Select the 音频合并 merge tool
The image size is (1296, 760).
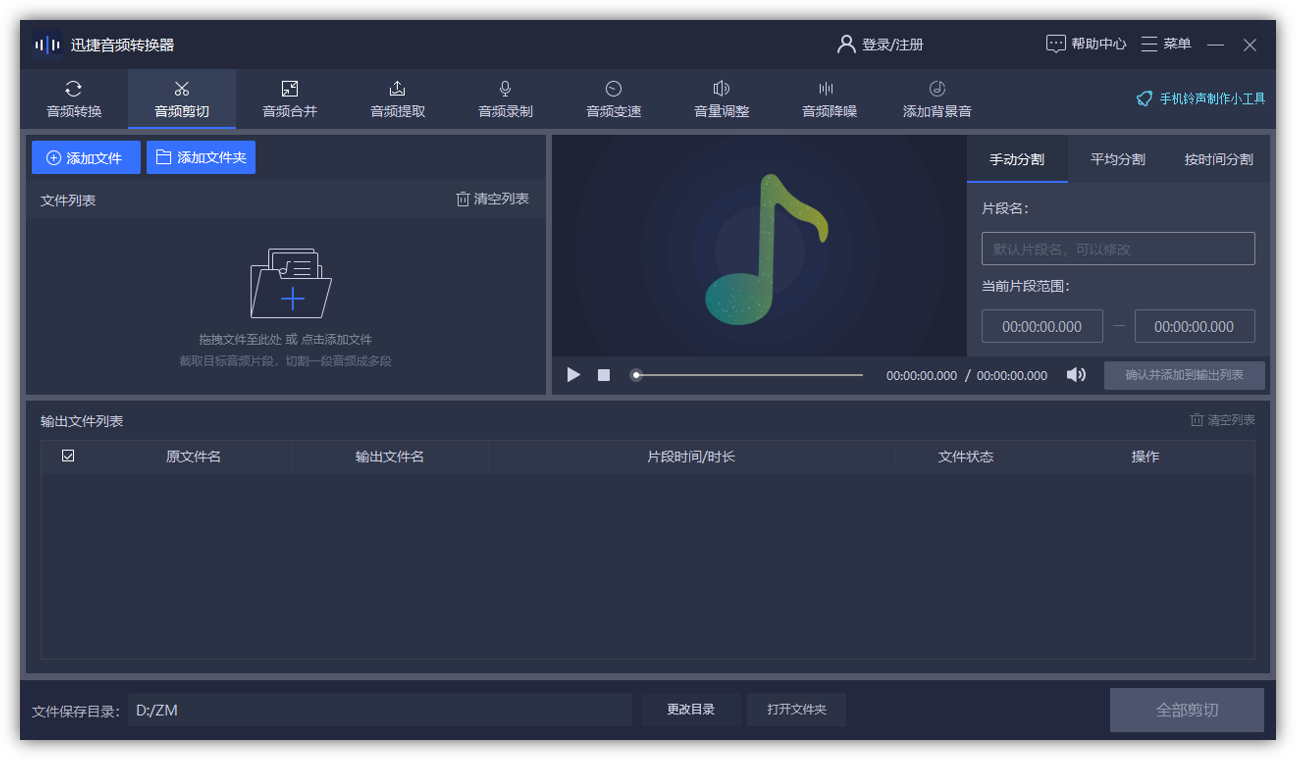coord(290,99)
